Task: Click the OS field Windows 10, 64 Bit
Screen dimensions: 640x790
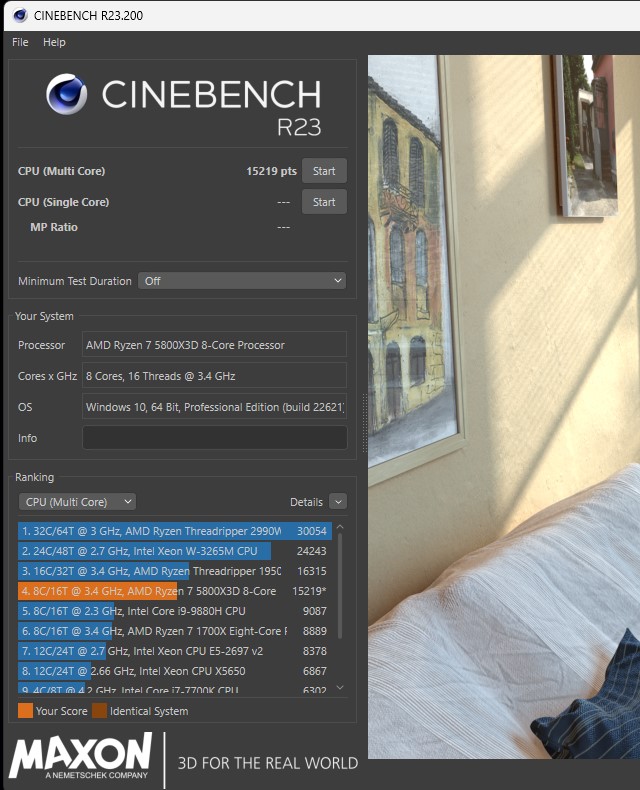Action: coord(215,407)
